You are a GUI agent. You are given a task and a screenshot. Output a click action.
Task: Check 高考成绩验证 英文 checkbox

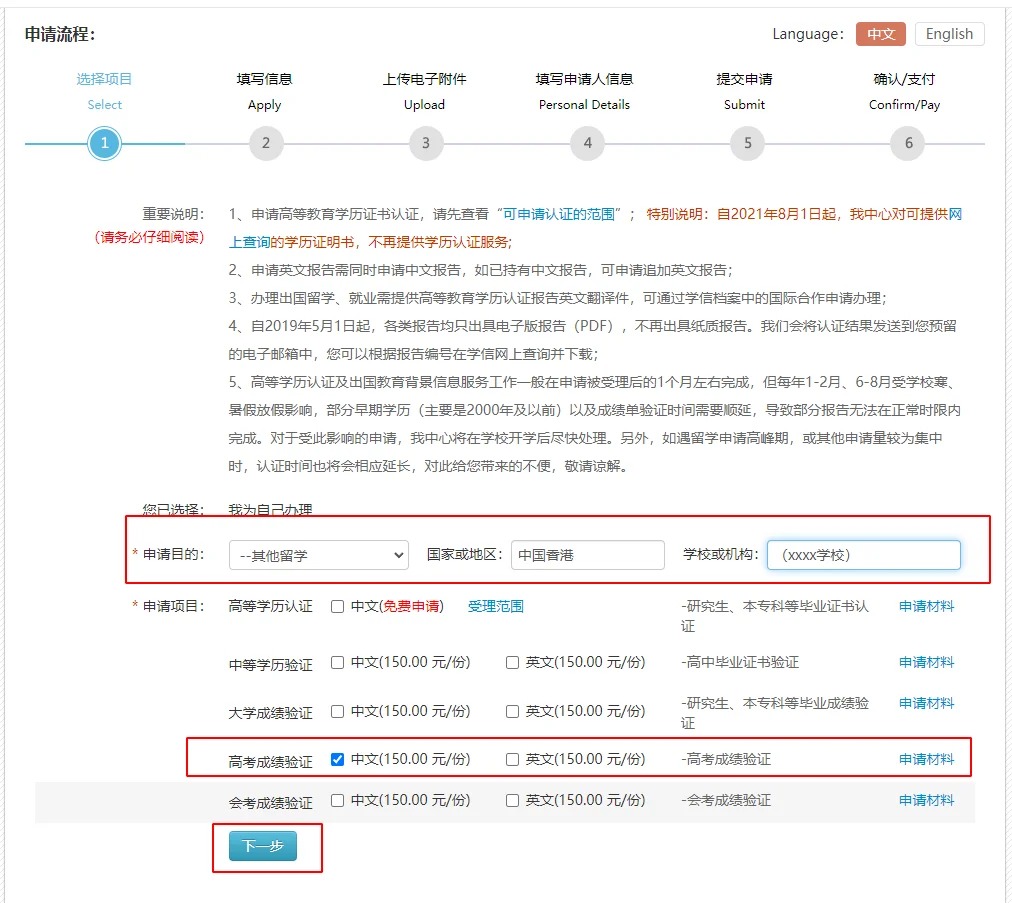pos(512,760)
